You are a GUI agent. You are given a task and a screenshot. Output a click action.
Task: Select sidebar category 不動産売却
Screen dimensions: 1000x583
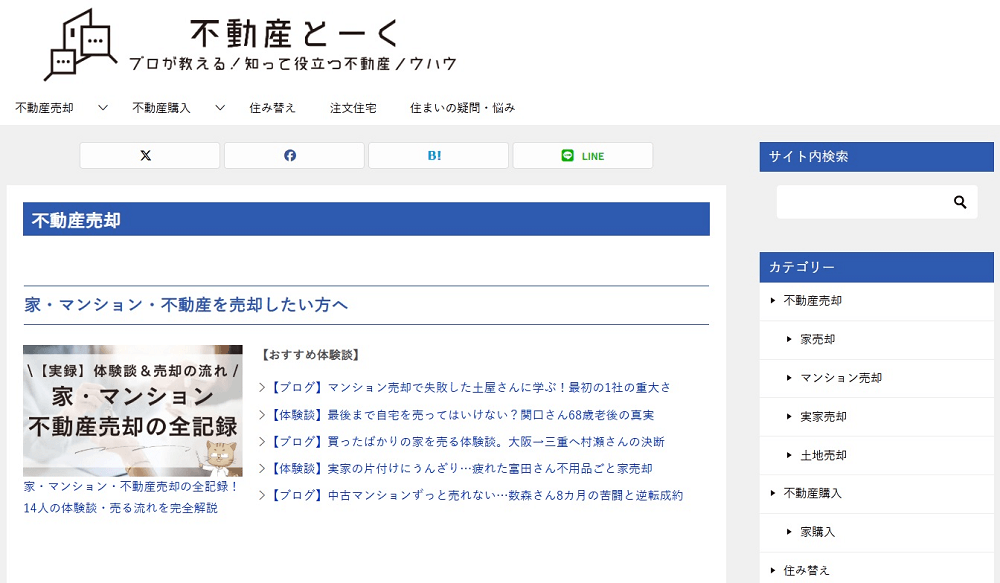coord(812,300)
